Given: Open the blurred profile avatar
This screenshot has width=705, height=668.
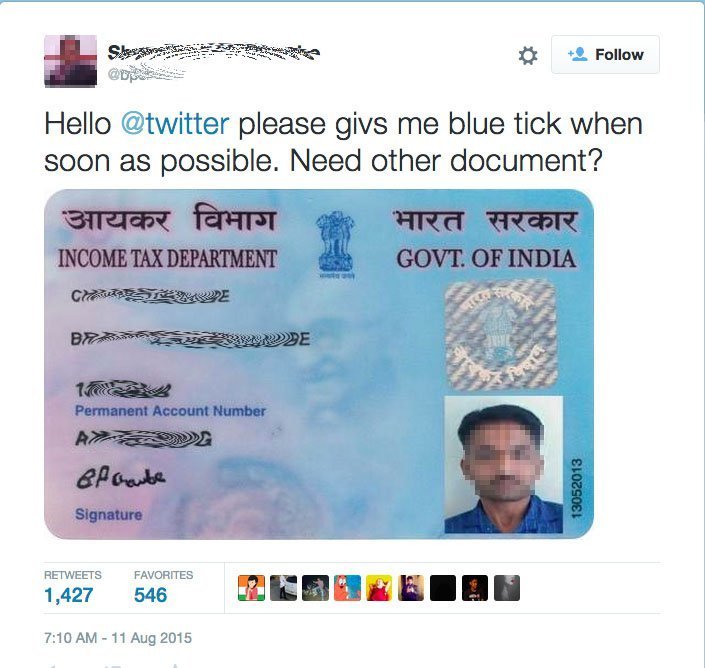Looking at the screenshot, I should point(71,61).
